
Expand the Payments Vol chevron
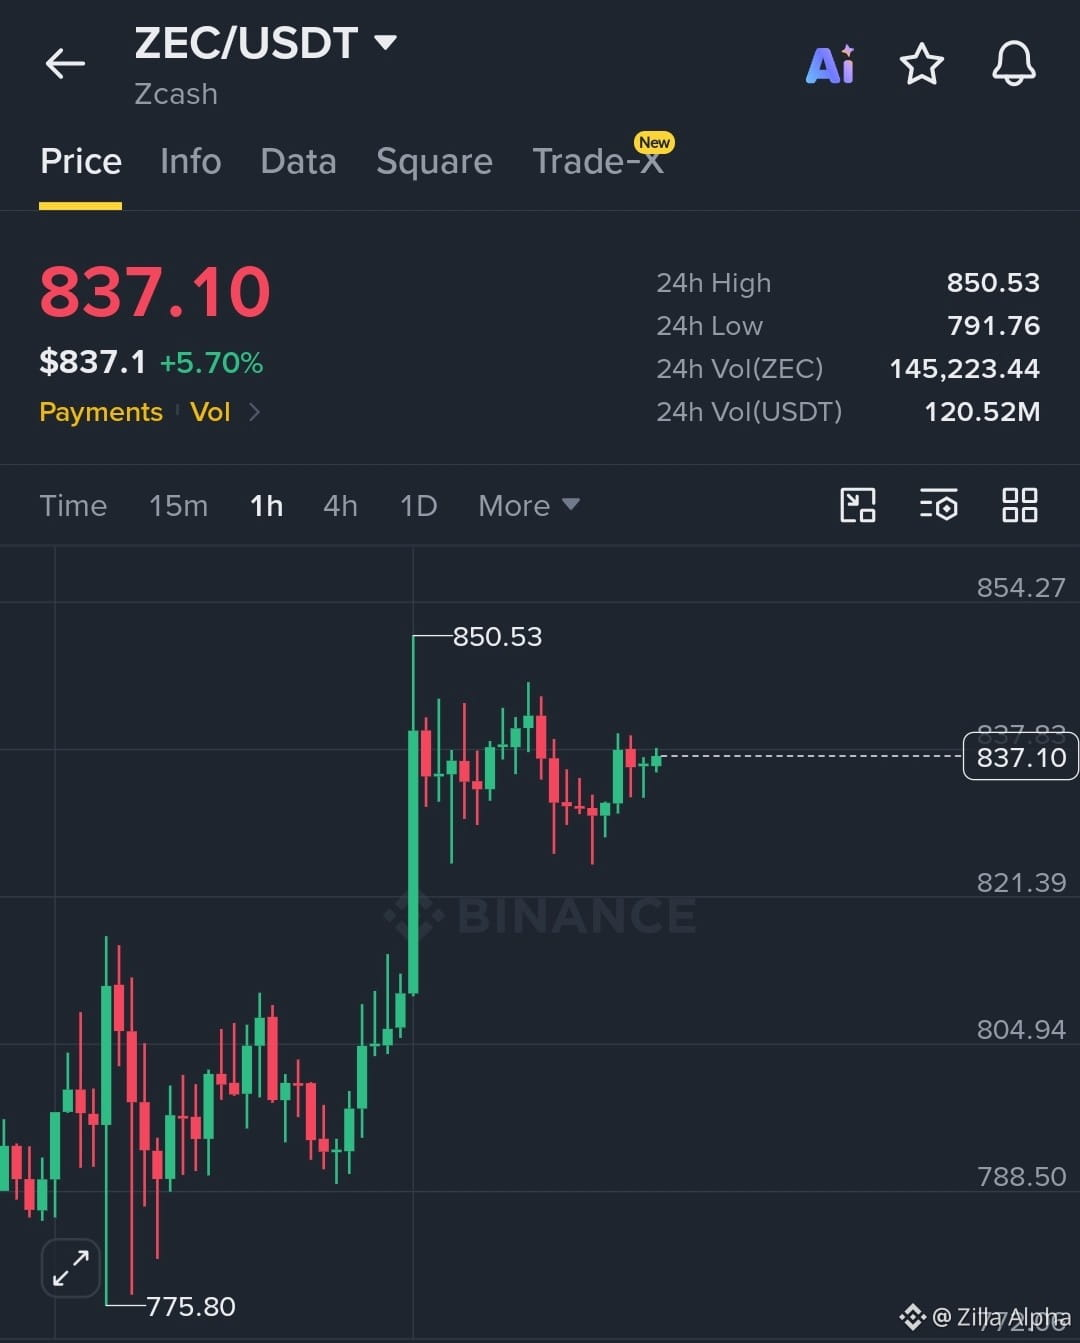click(254, 412)
